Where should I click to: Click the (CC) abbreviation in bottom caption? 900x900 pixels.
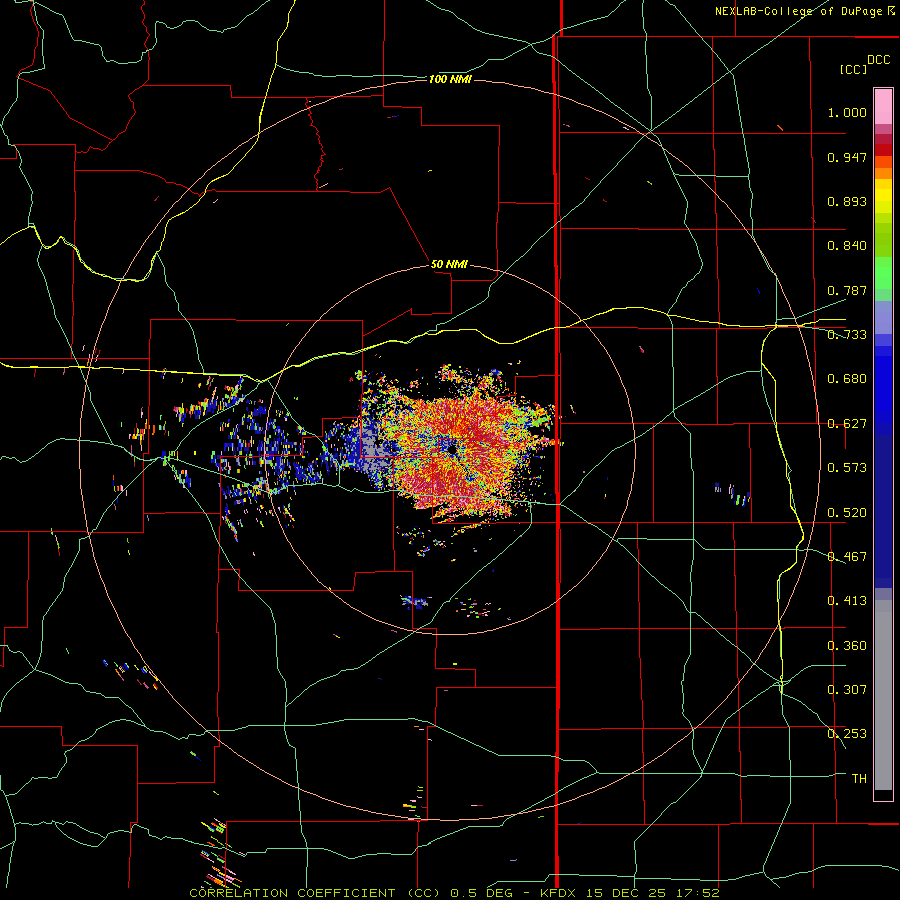click(423, 893)
